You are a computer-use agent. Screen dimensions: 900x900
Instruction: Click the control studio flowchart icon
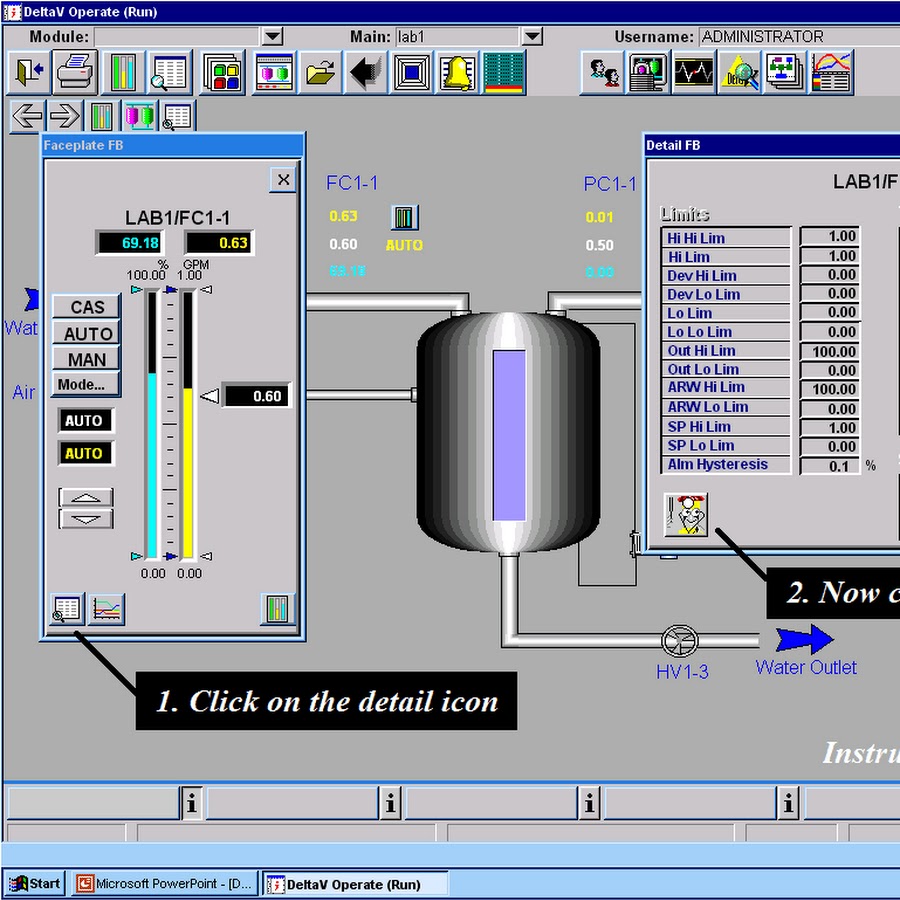coord(785,72)
